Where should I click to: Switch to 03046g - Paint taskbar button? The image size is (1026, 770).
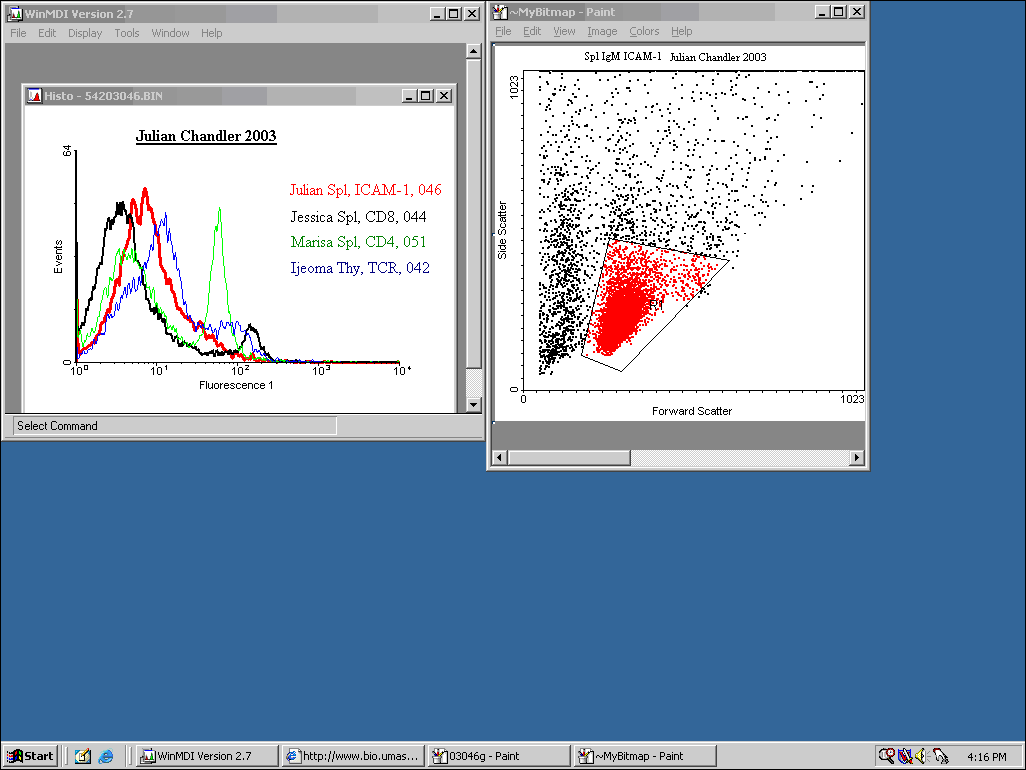tap(498, 756)
